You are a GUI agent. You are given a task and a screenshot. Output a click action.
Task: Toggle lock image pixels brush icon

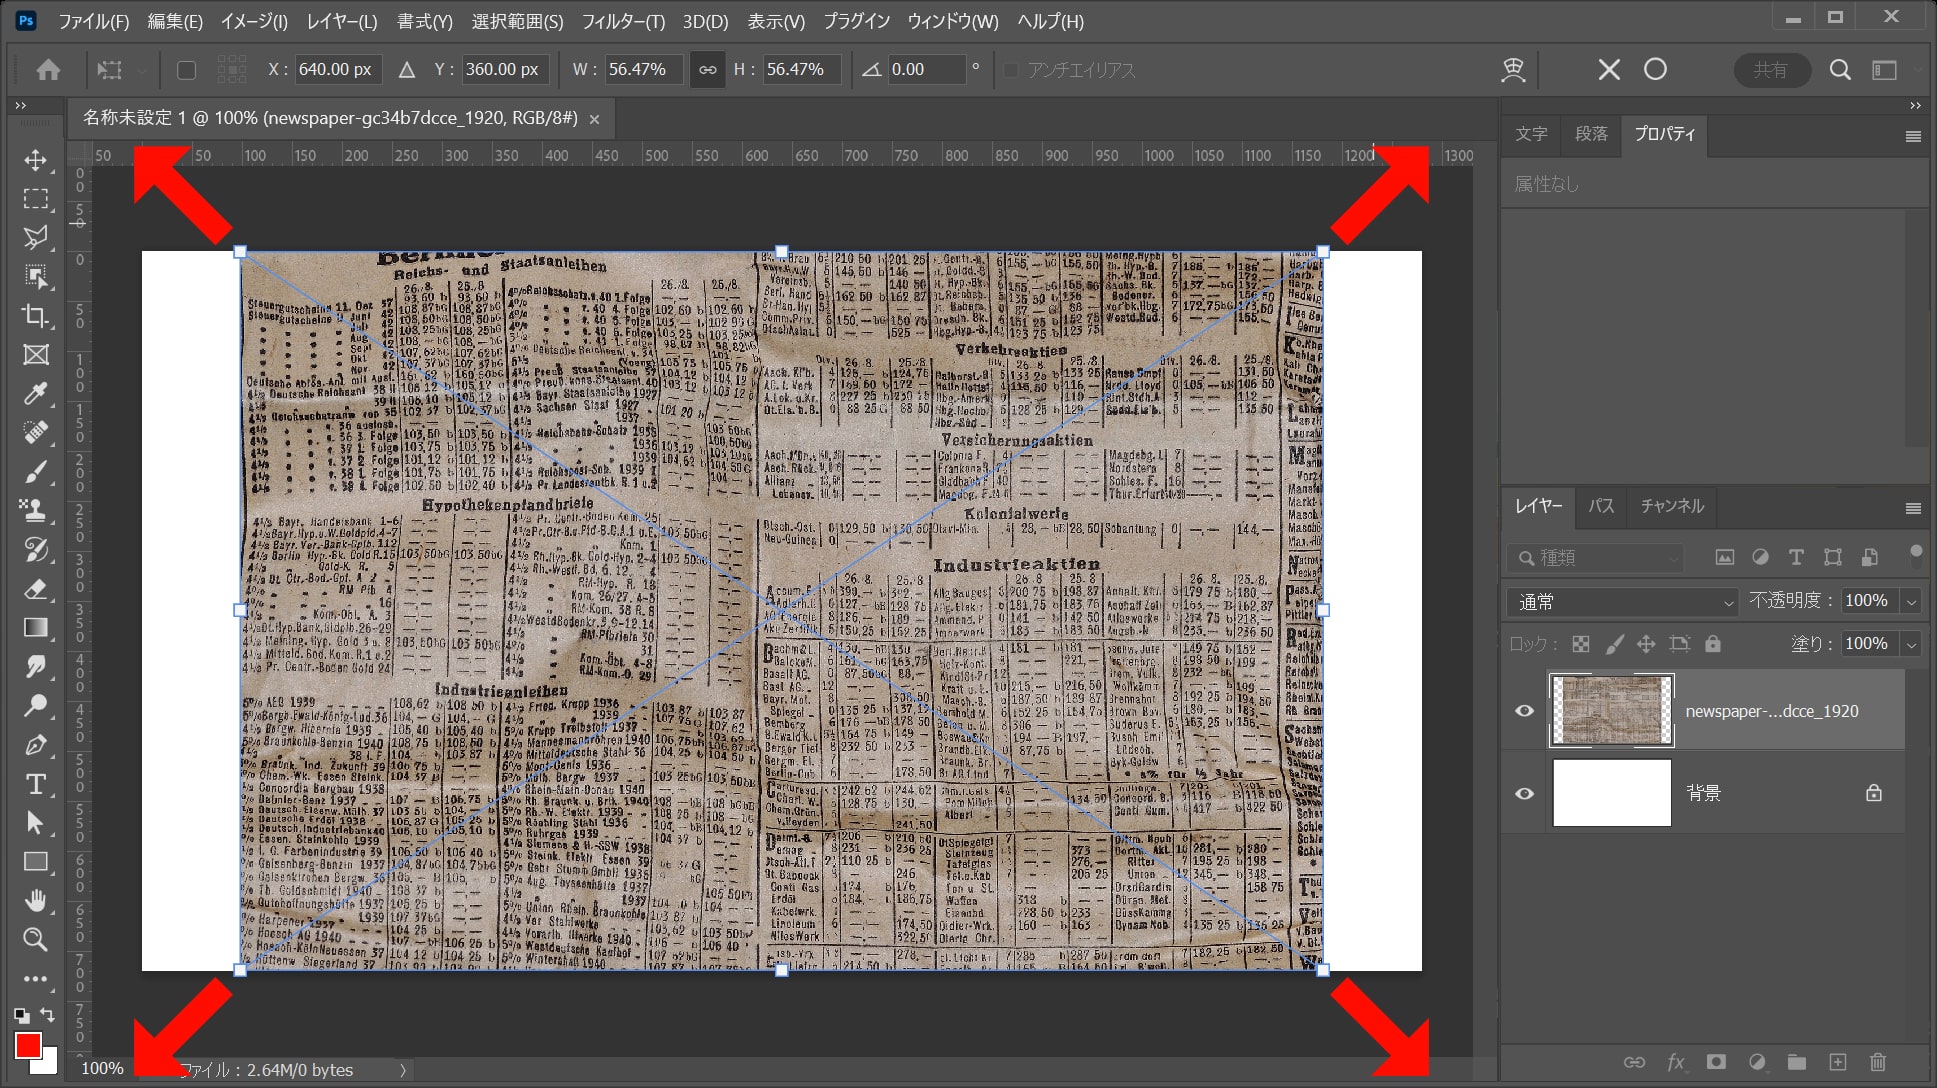click(x=1614, y=644)
